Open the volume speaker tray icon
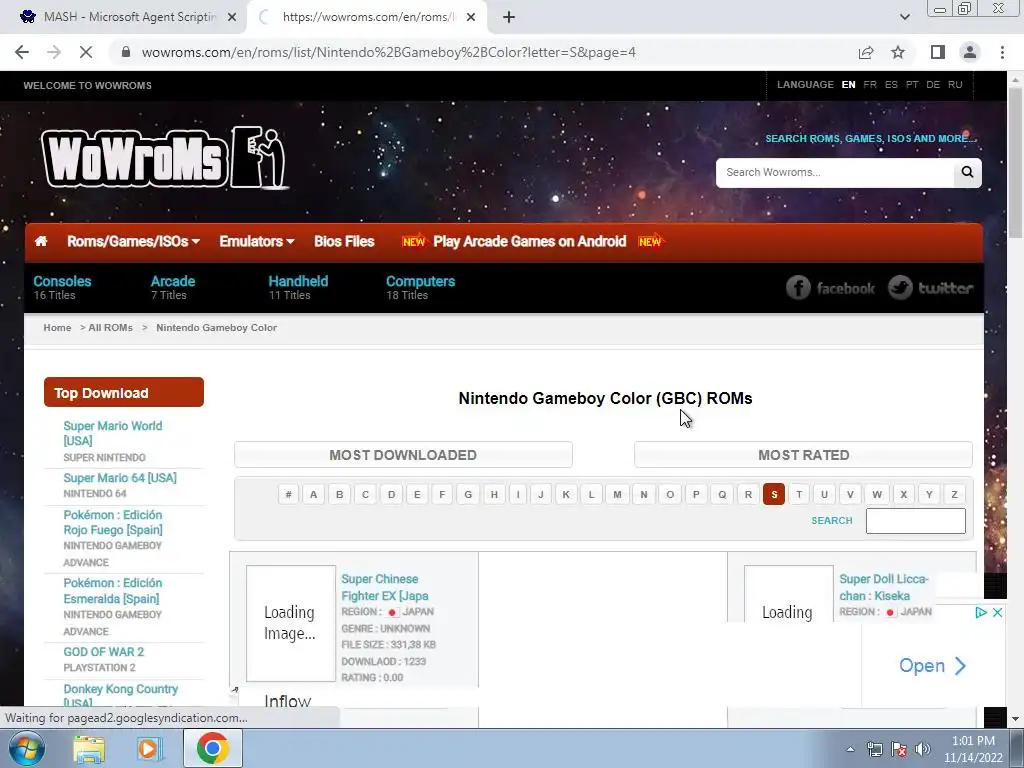The image size is (1024, 768). pyautogui.click(x=923, y=749)
